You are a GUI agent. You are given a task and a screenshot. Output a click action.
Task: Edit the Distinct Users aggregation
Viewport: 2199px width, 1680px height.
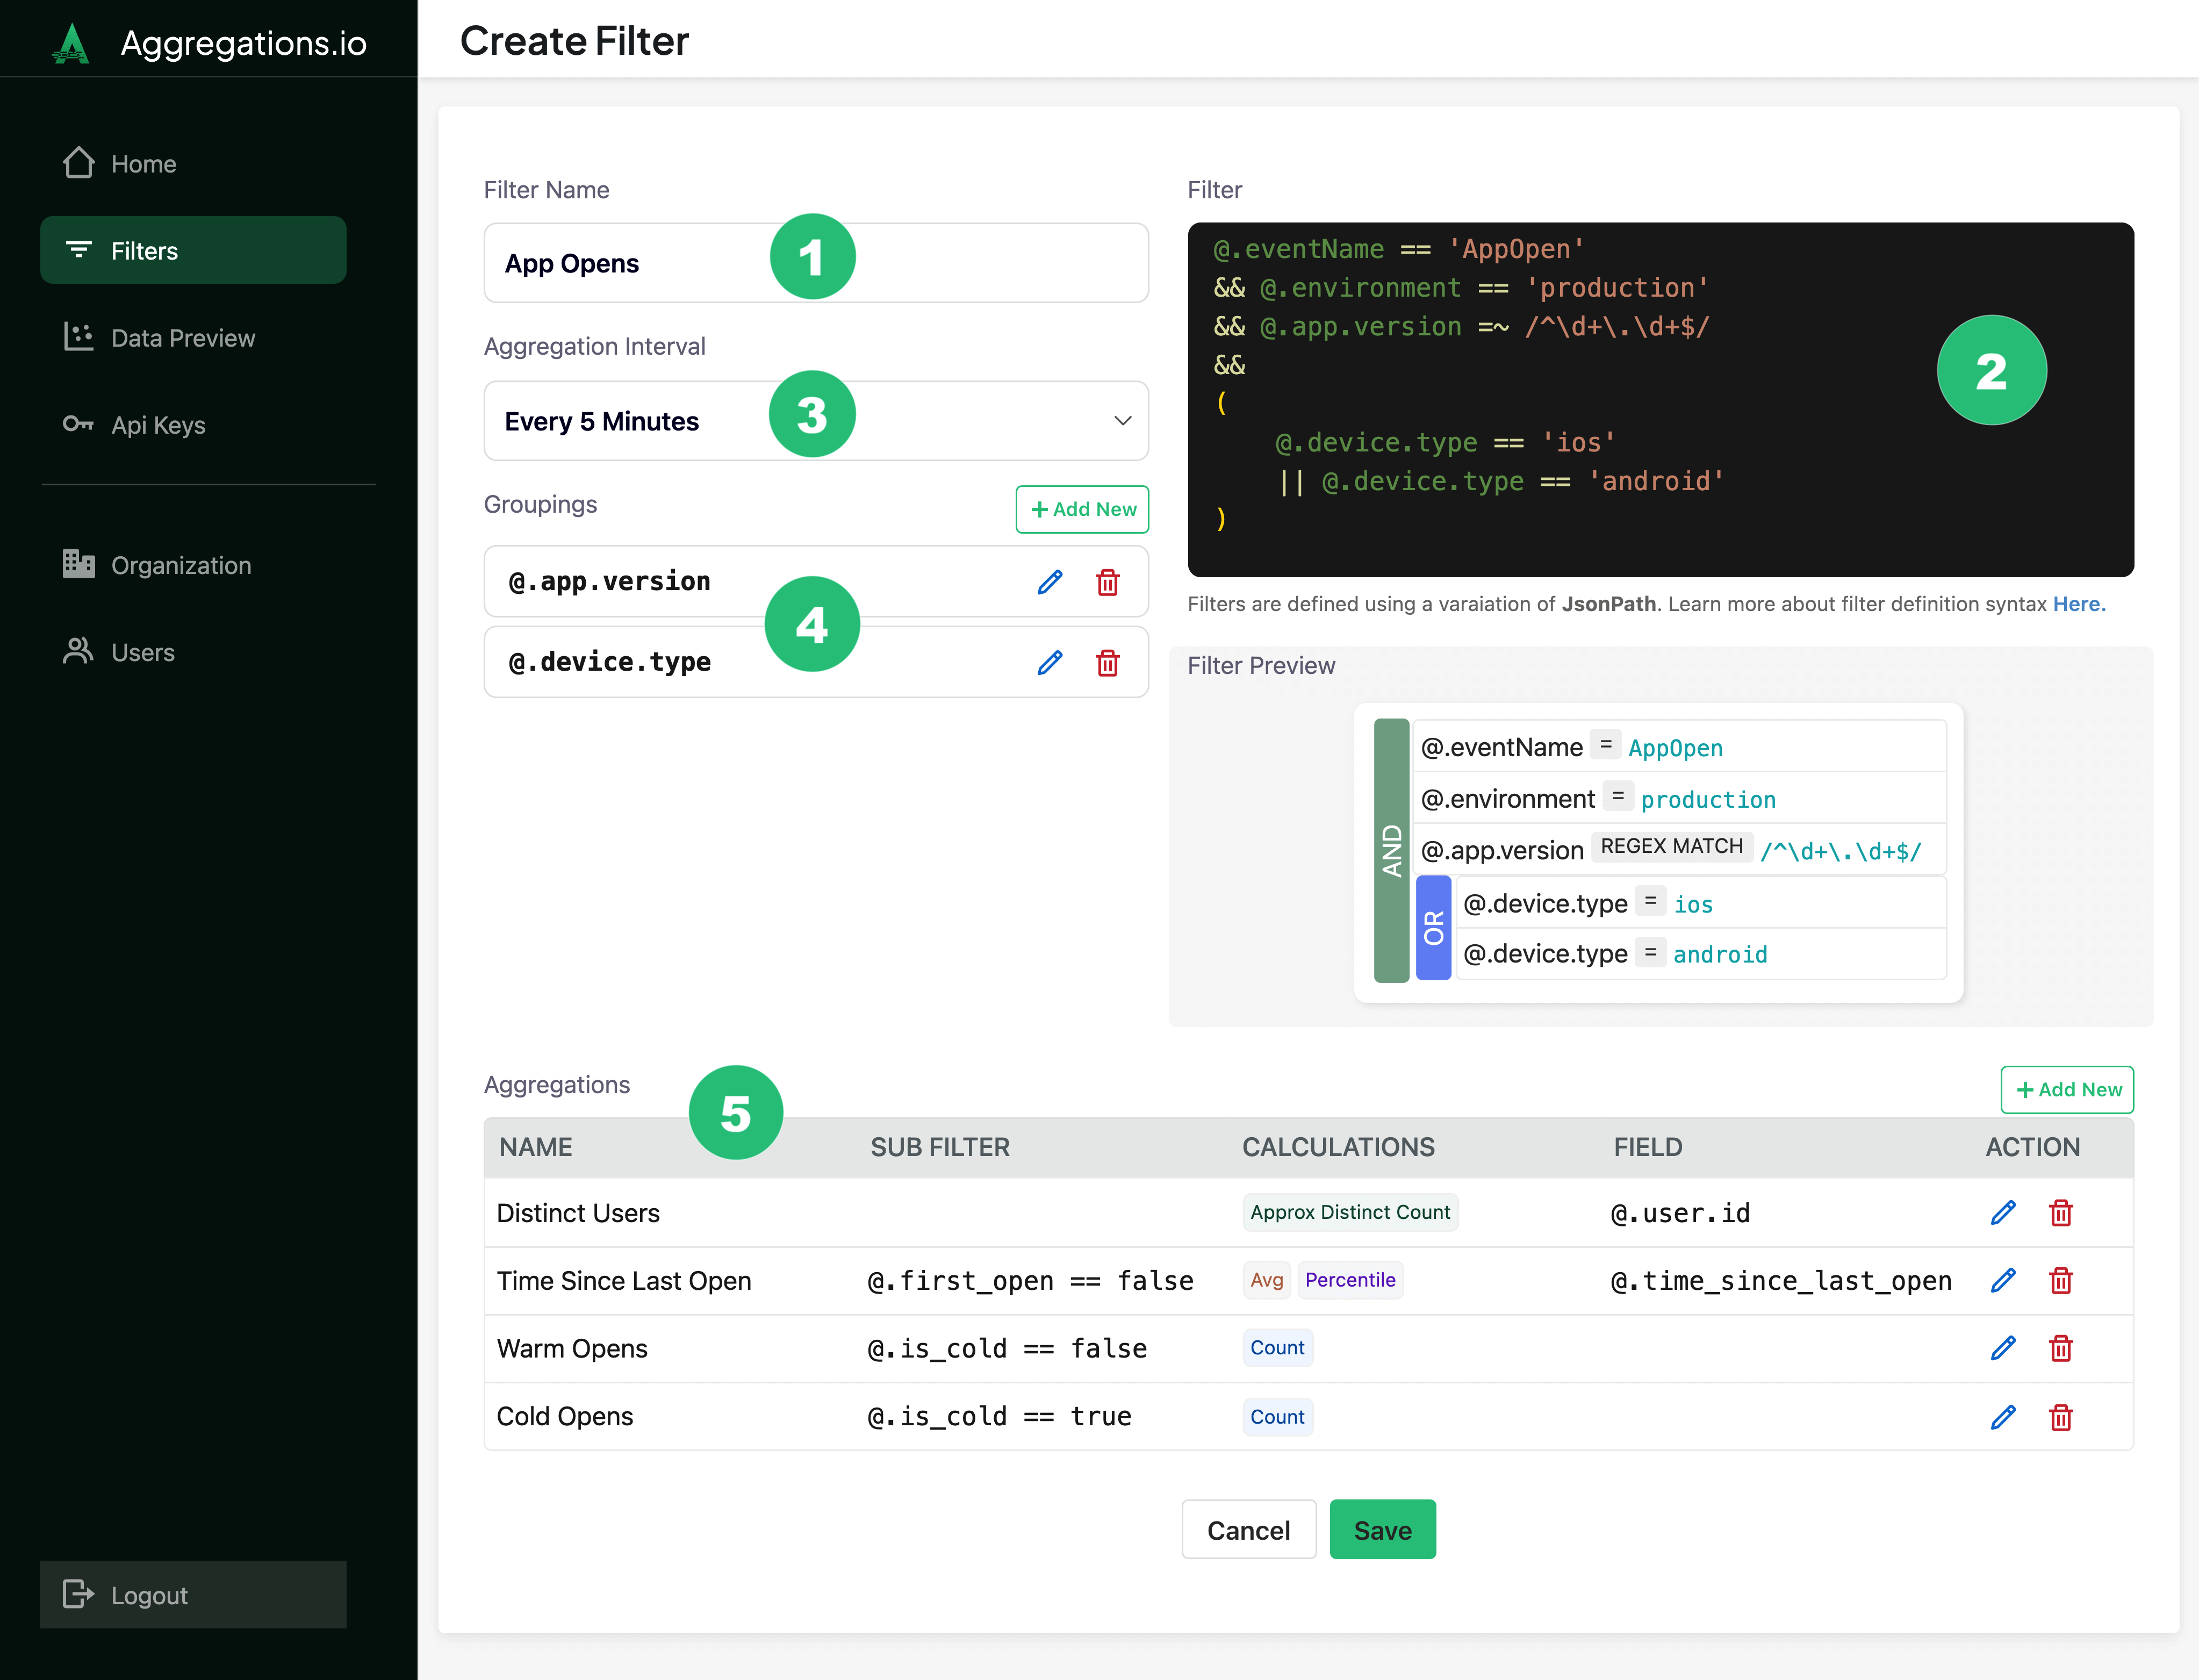click(x=2002, y=1213)
